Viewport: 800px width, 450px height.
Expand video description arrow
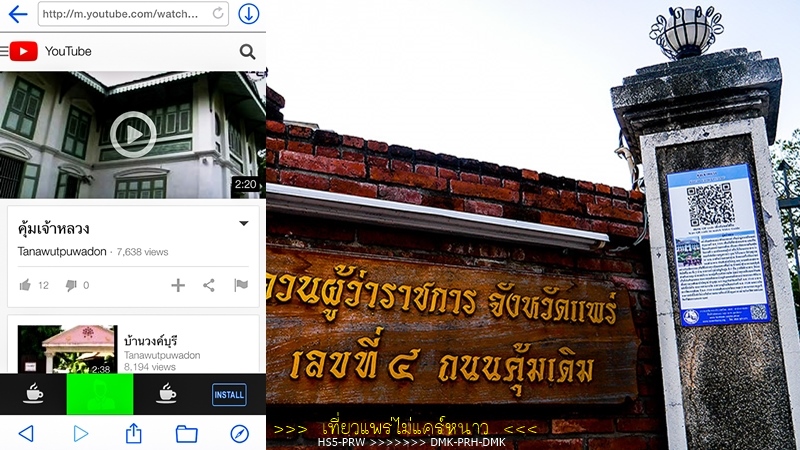244,223
